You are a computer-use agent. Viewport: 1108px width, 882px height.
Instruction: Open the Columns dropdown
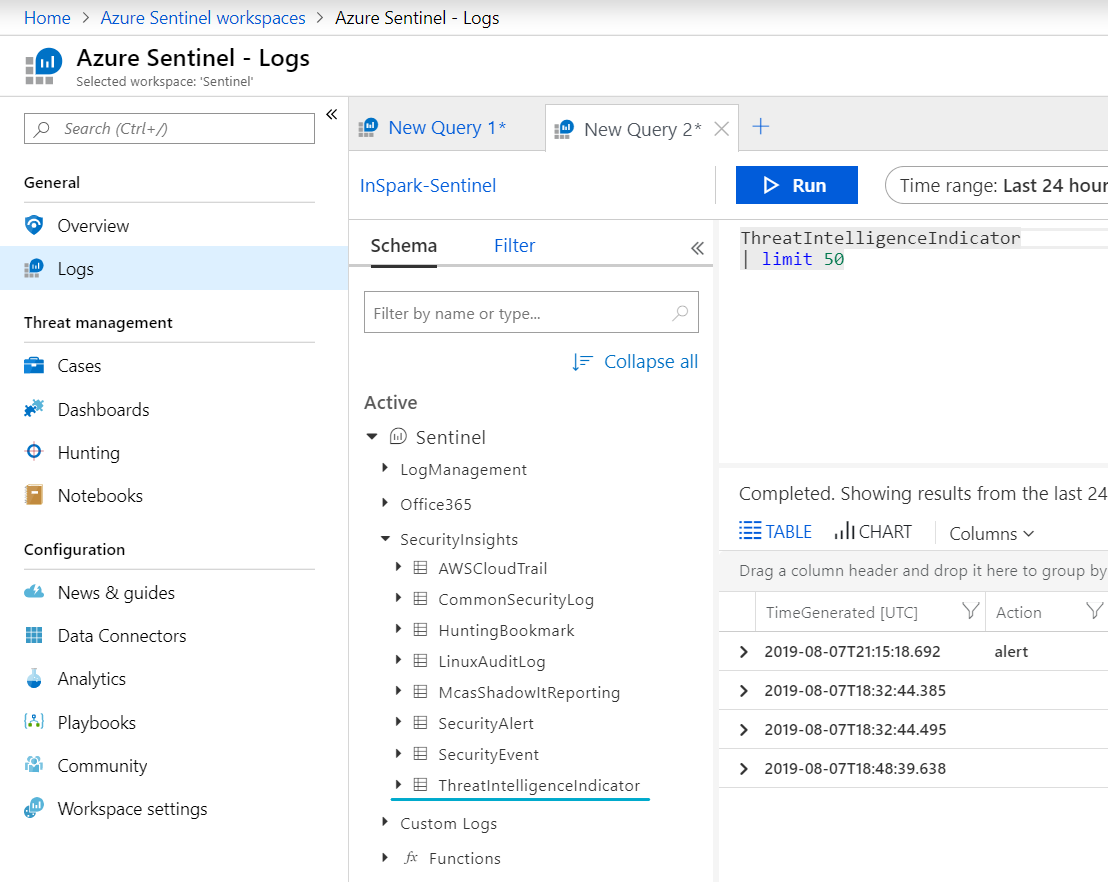991,534
